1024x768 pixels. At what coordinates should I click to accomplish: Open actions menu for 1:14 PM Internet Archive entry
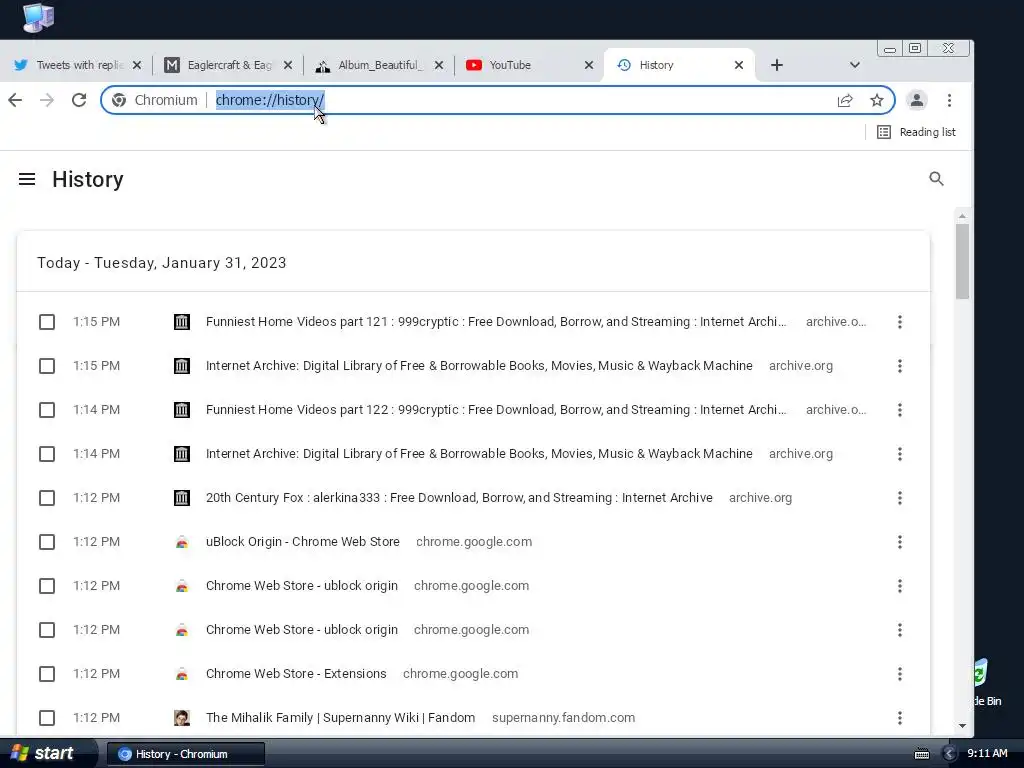899,454
